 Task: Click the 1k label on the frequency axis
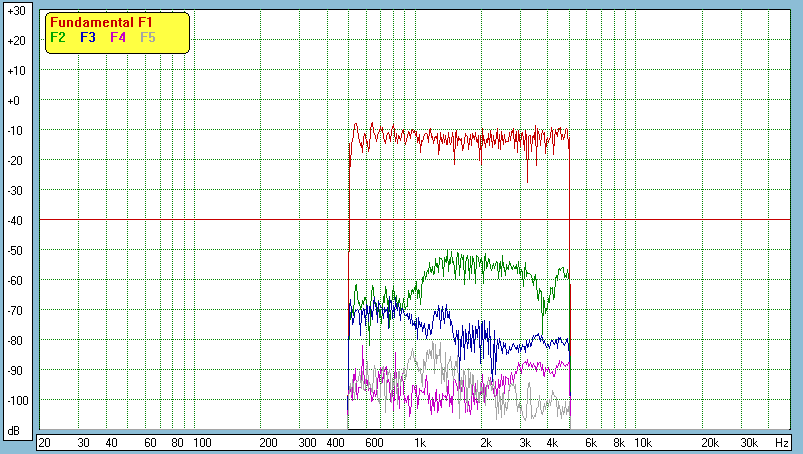coord(420,442)
